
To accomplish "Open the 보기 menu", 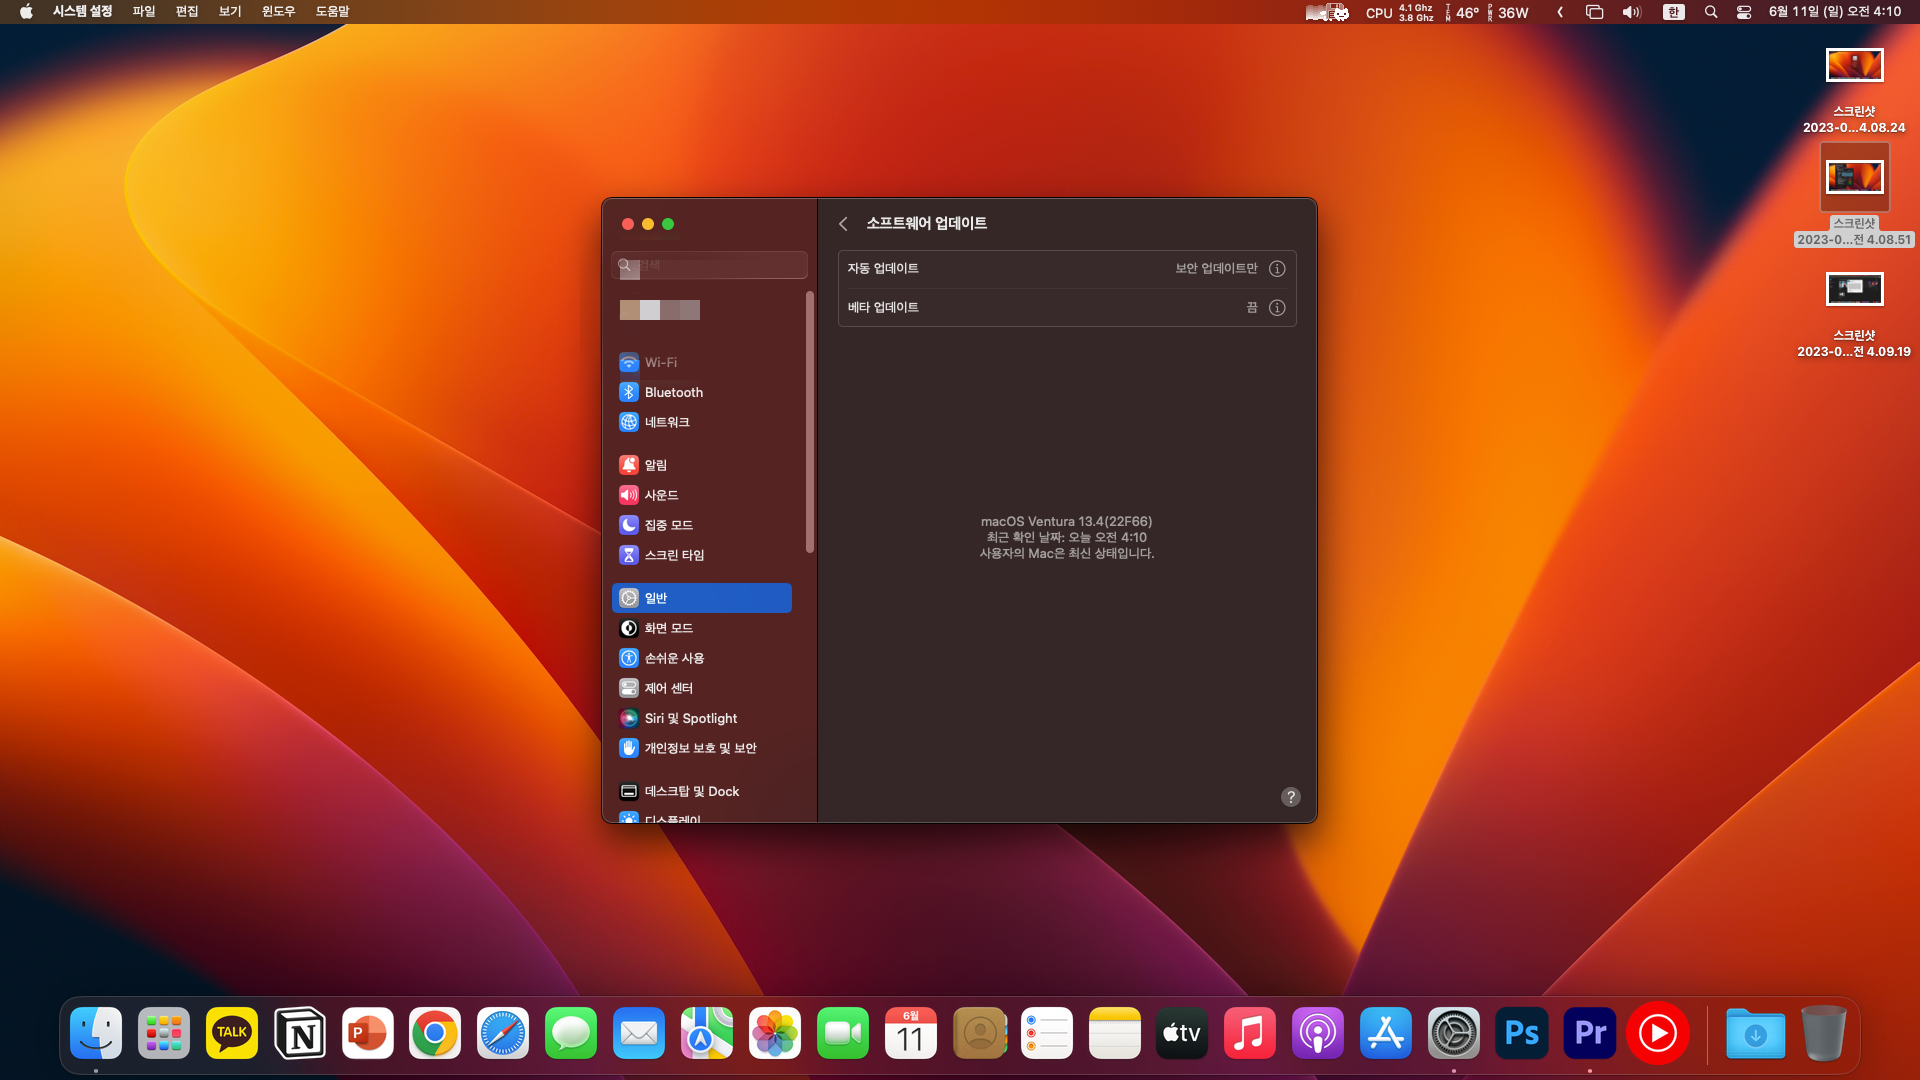I will coord(230,12).
